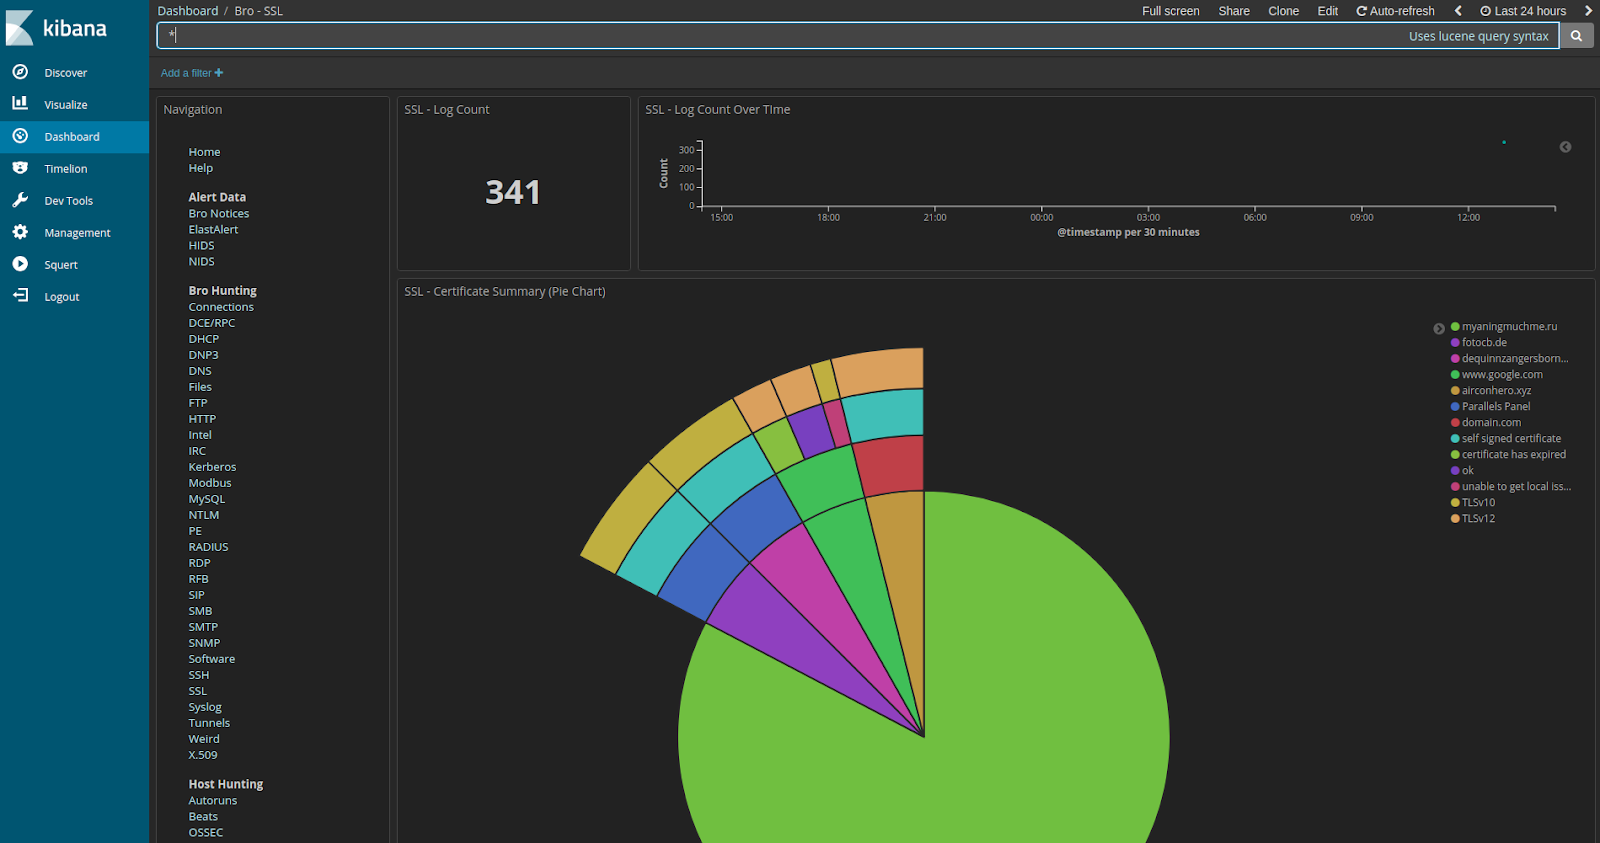Click the Kibana logo icon

(x=20, y=28)
